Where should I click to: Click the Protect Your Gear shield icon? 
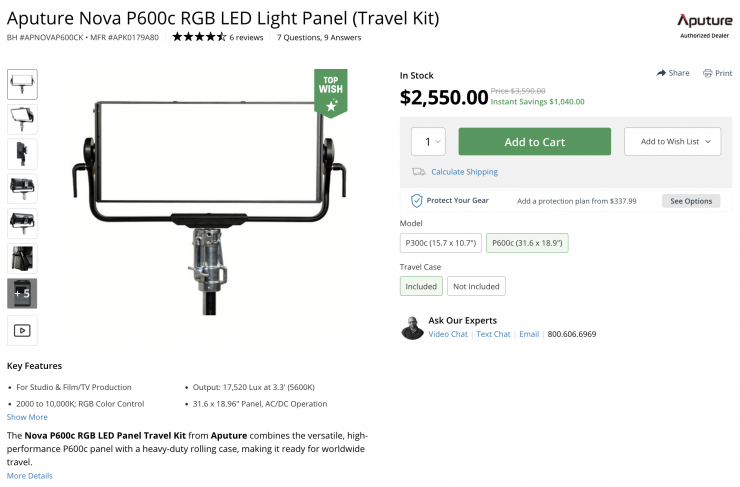pos(417,201)
